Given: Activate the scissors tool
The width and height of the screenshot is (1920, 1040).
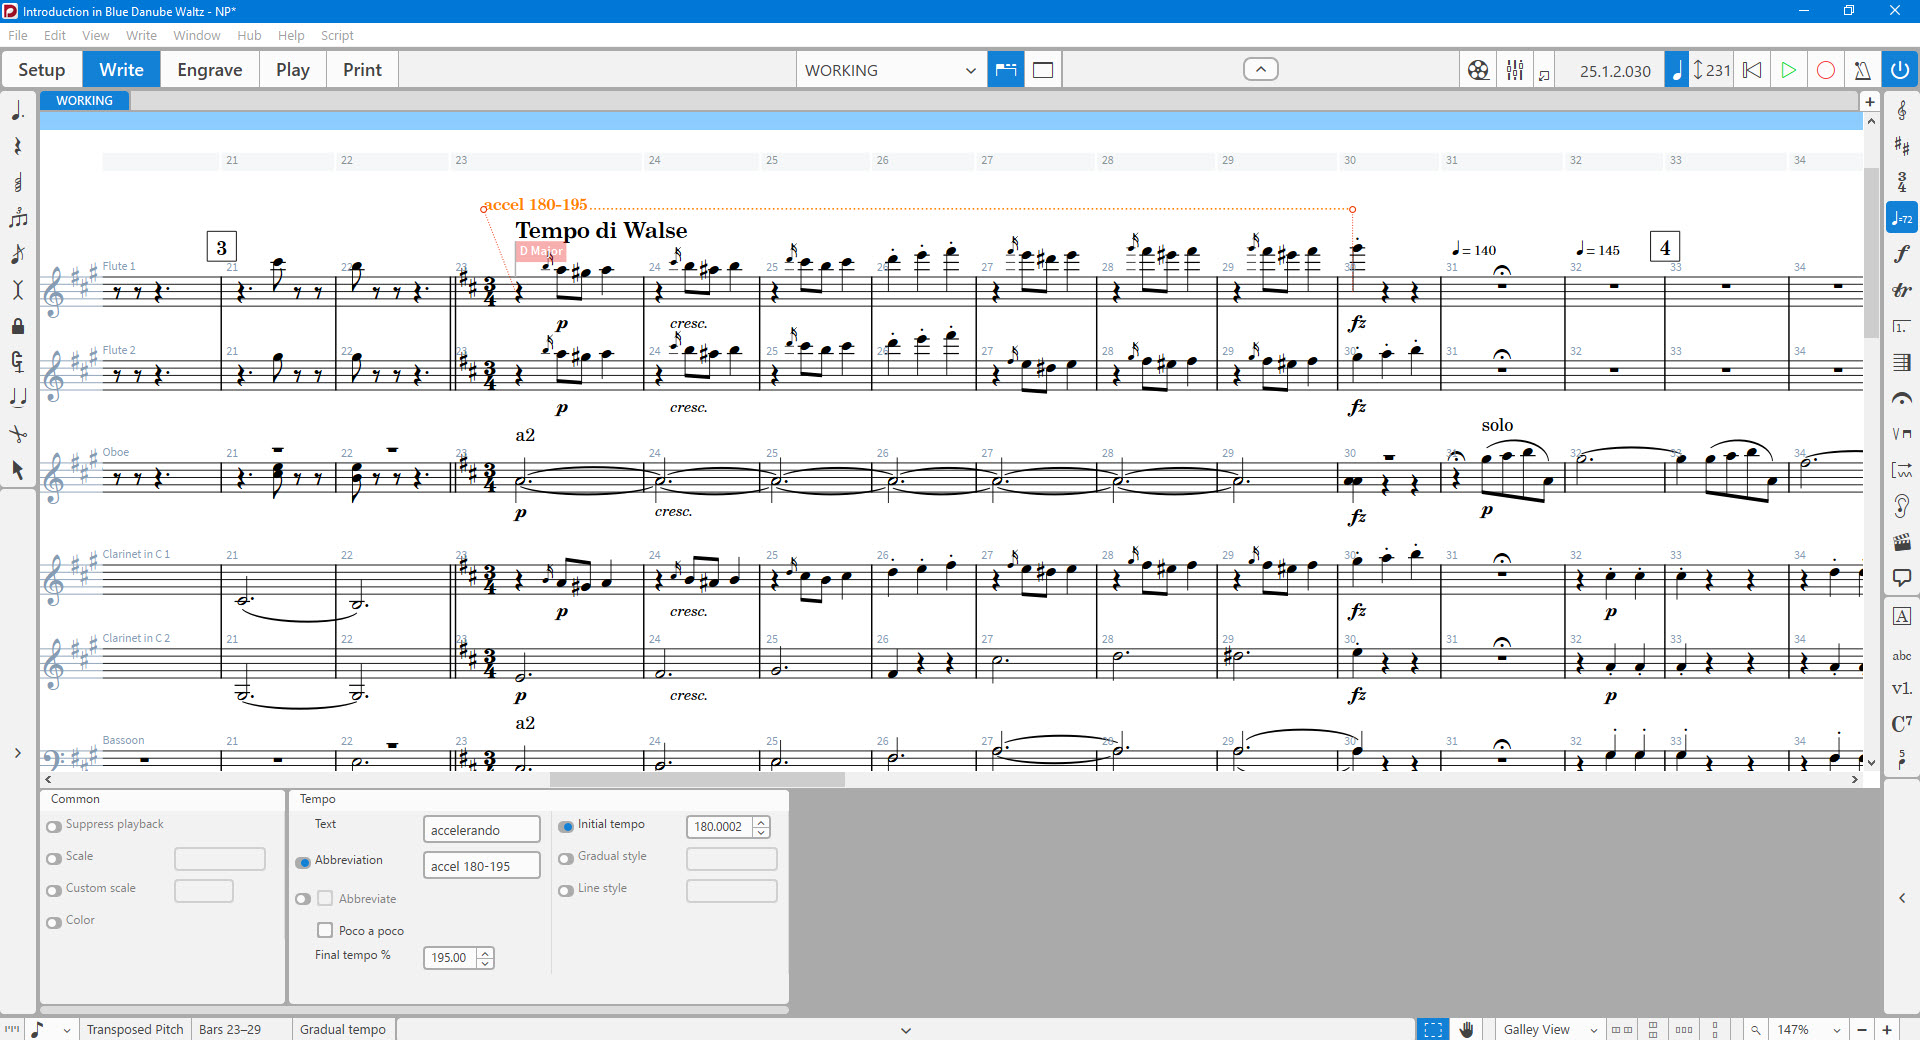Looking at the screenshot, I should 18,434.
